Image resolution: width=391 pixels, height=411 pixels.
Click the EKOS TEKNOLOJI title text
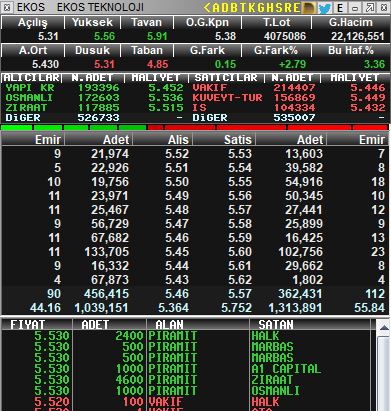100,7
